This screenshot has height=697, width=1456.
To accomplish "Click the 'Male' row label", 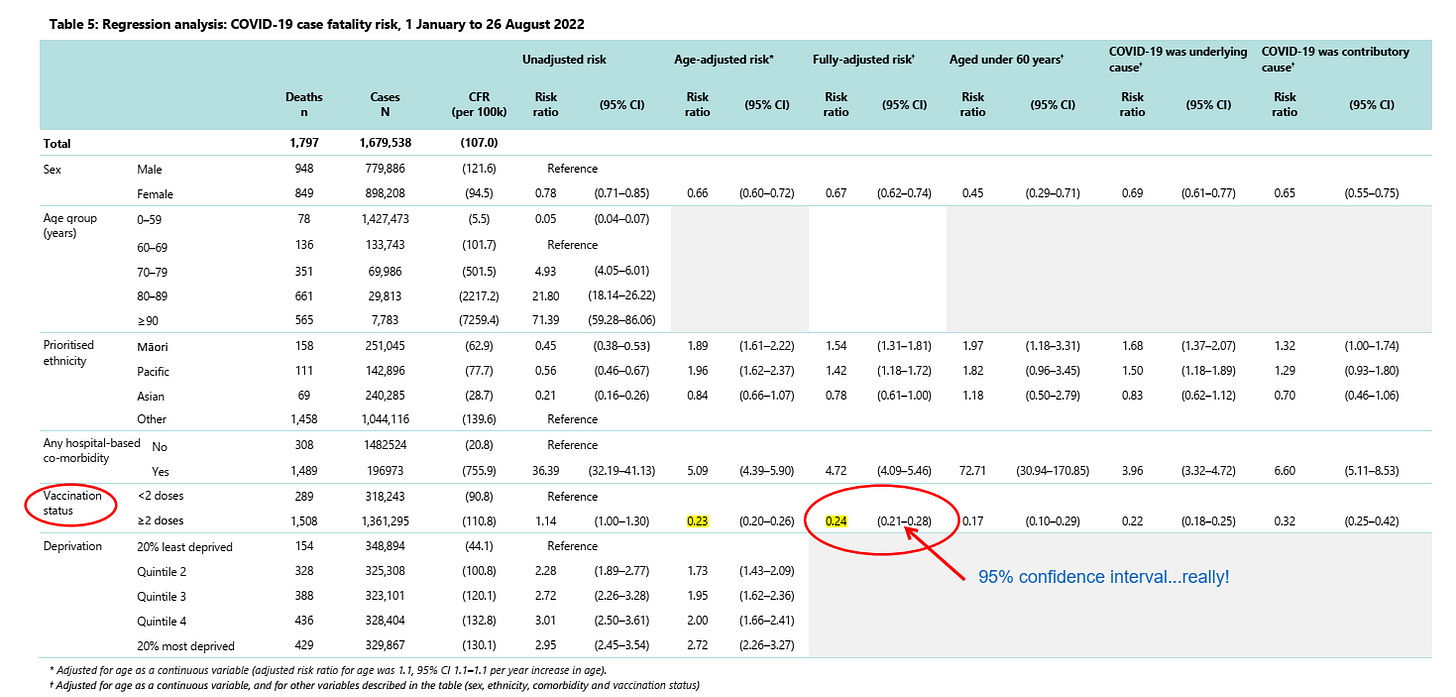I will point(149,170).
